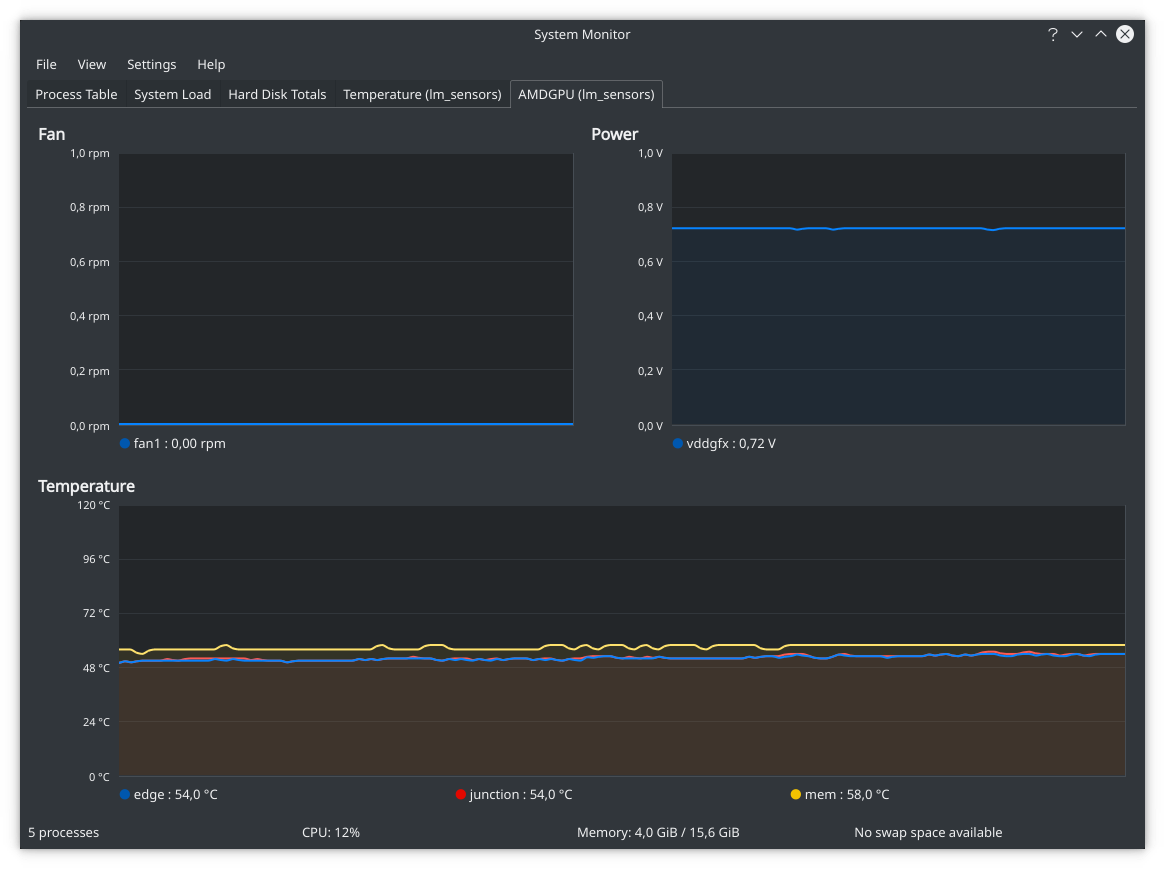Select the AMDGPU (lm_sensors) tab
The width and height of the screenshot is (1165, 869).
(x=586, y=94)
